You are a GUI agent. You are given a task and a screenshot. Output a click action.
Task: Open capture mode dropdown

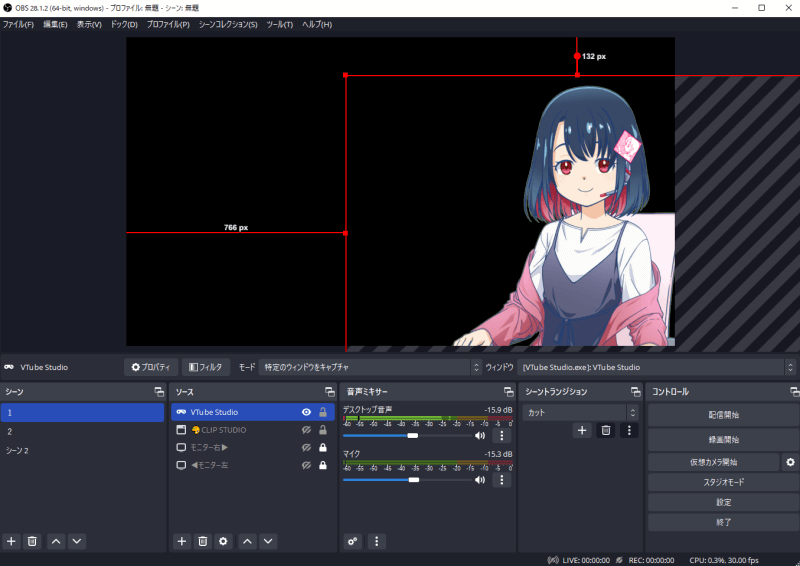[x=370, y=367]
